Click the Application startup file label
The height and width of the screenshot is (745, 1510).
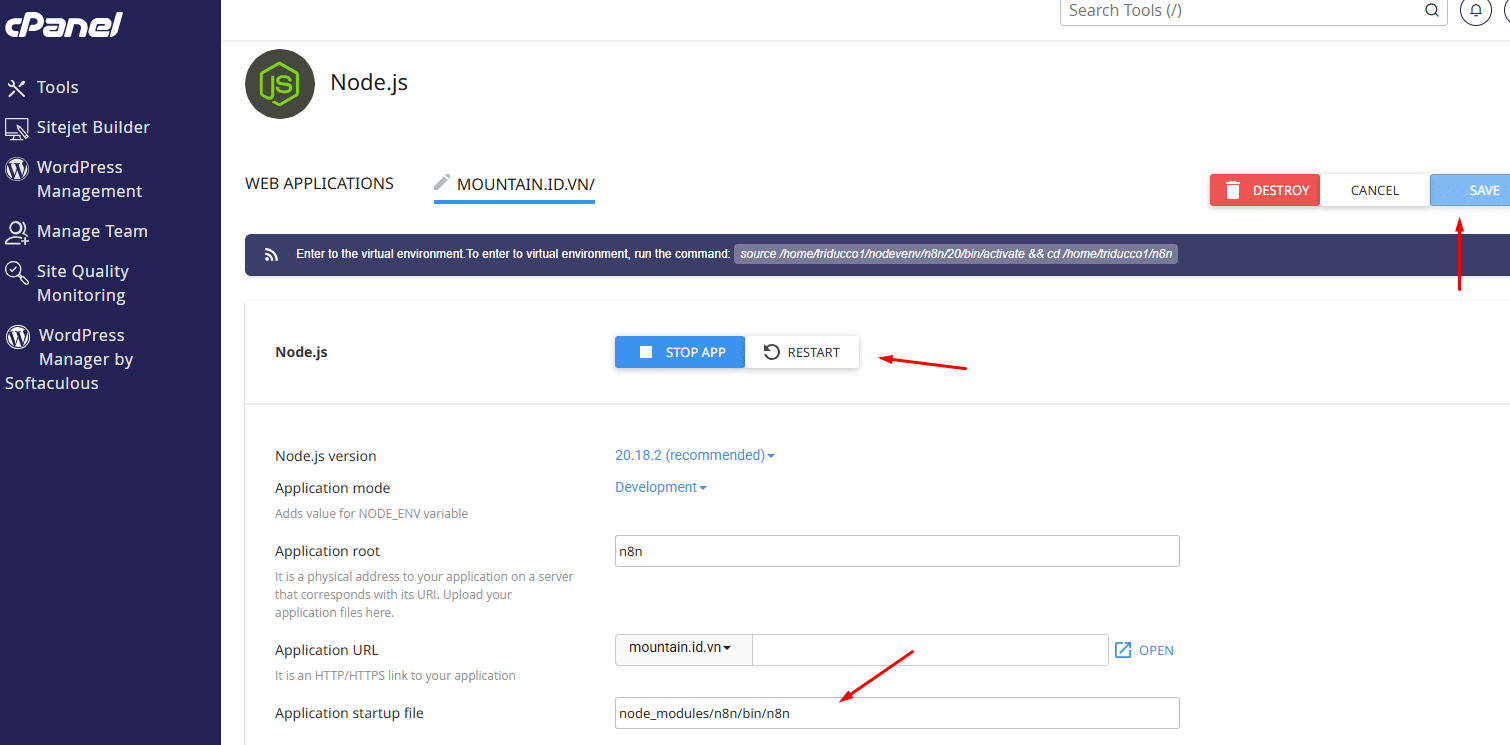coord(349,713)
